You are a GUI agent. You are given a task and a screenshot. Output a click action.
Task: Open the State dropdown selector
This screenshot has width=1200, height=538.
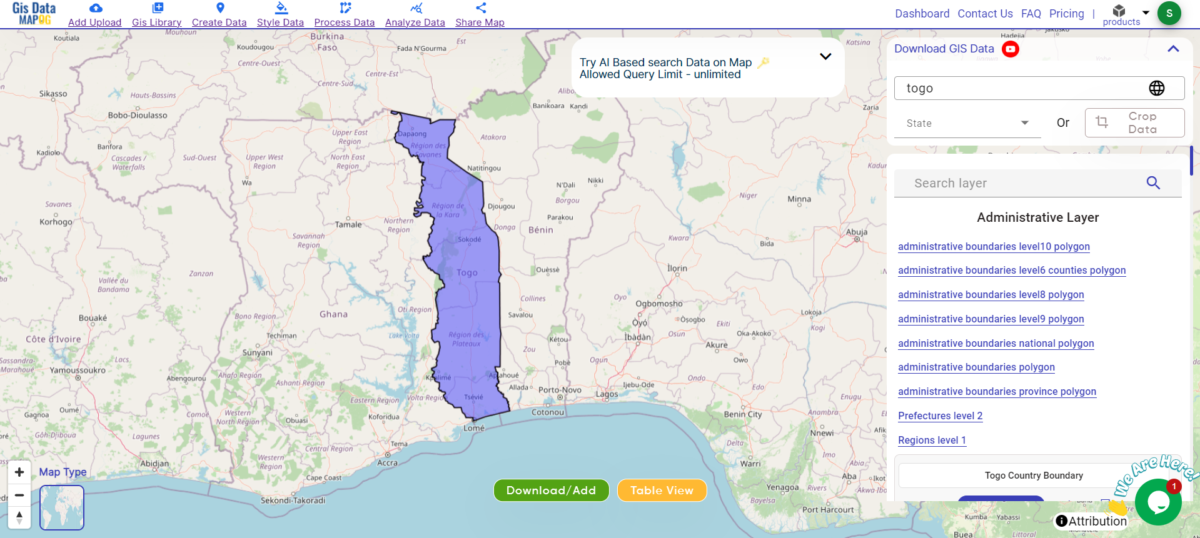966,123
